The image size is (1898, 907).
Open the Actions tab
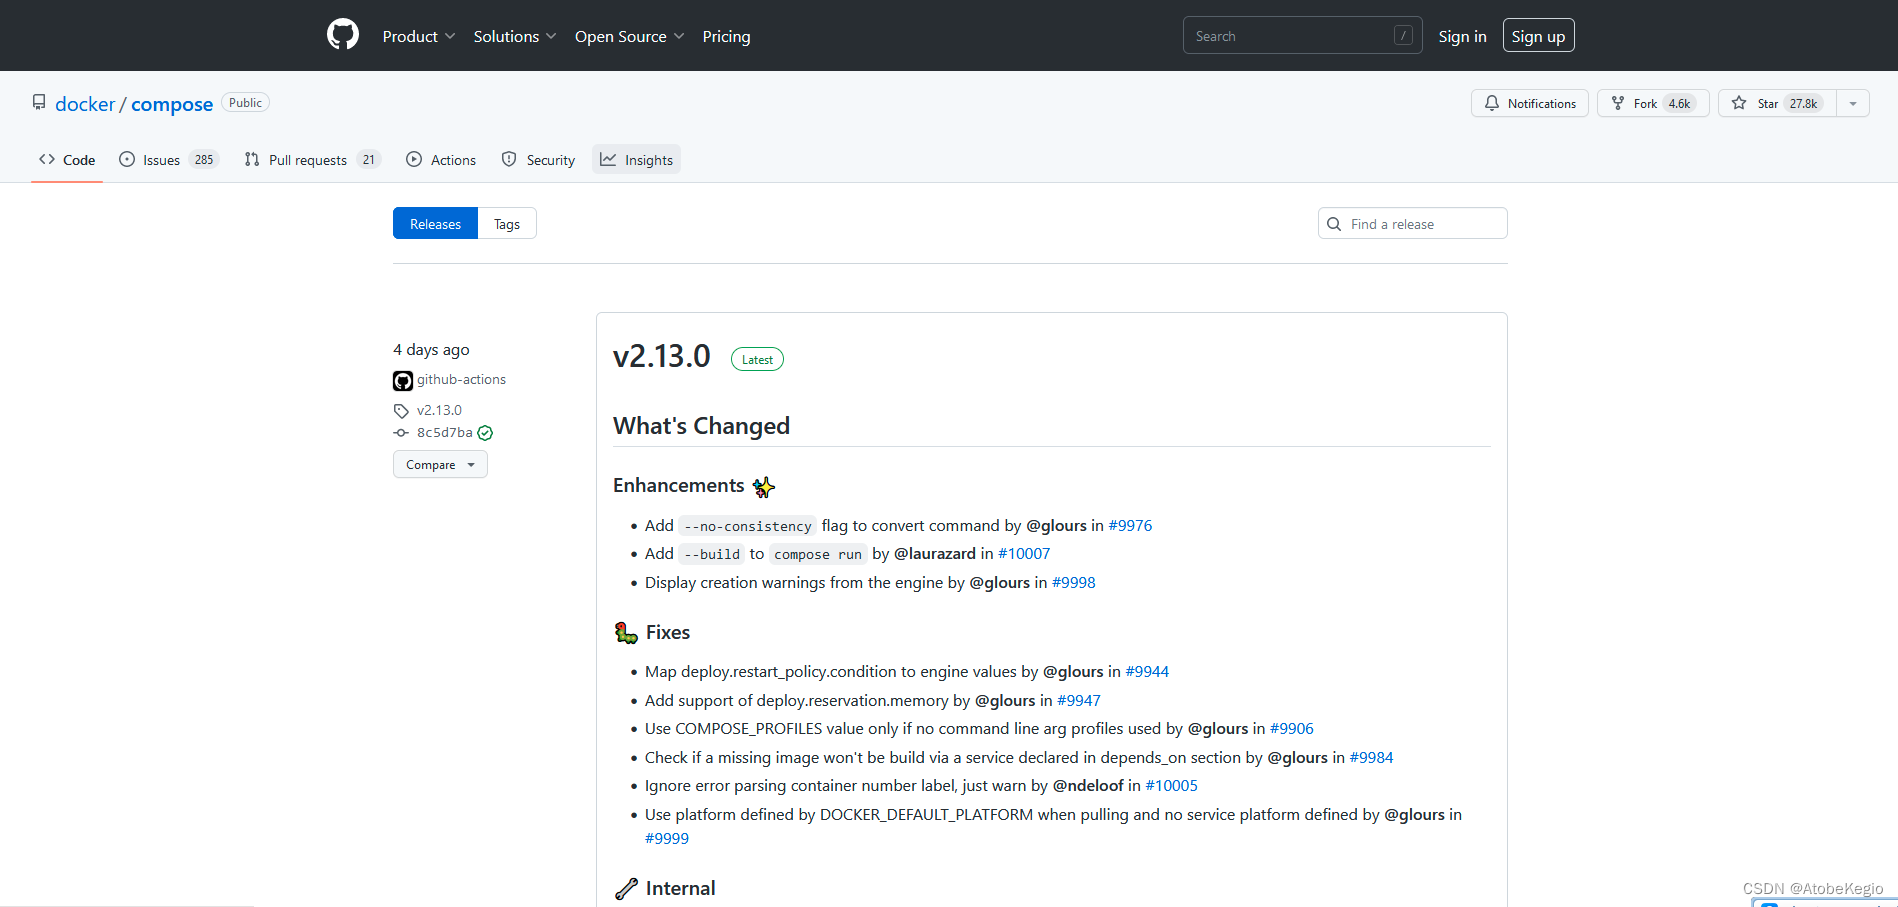[441, 160]
